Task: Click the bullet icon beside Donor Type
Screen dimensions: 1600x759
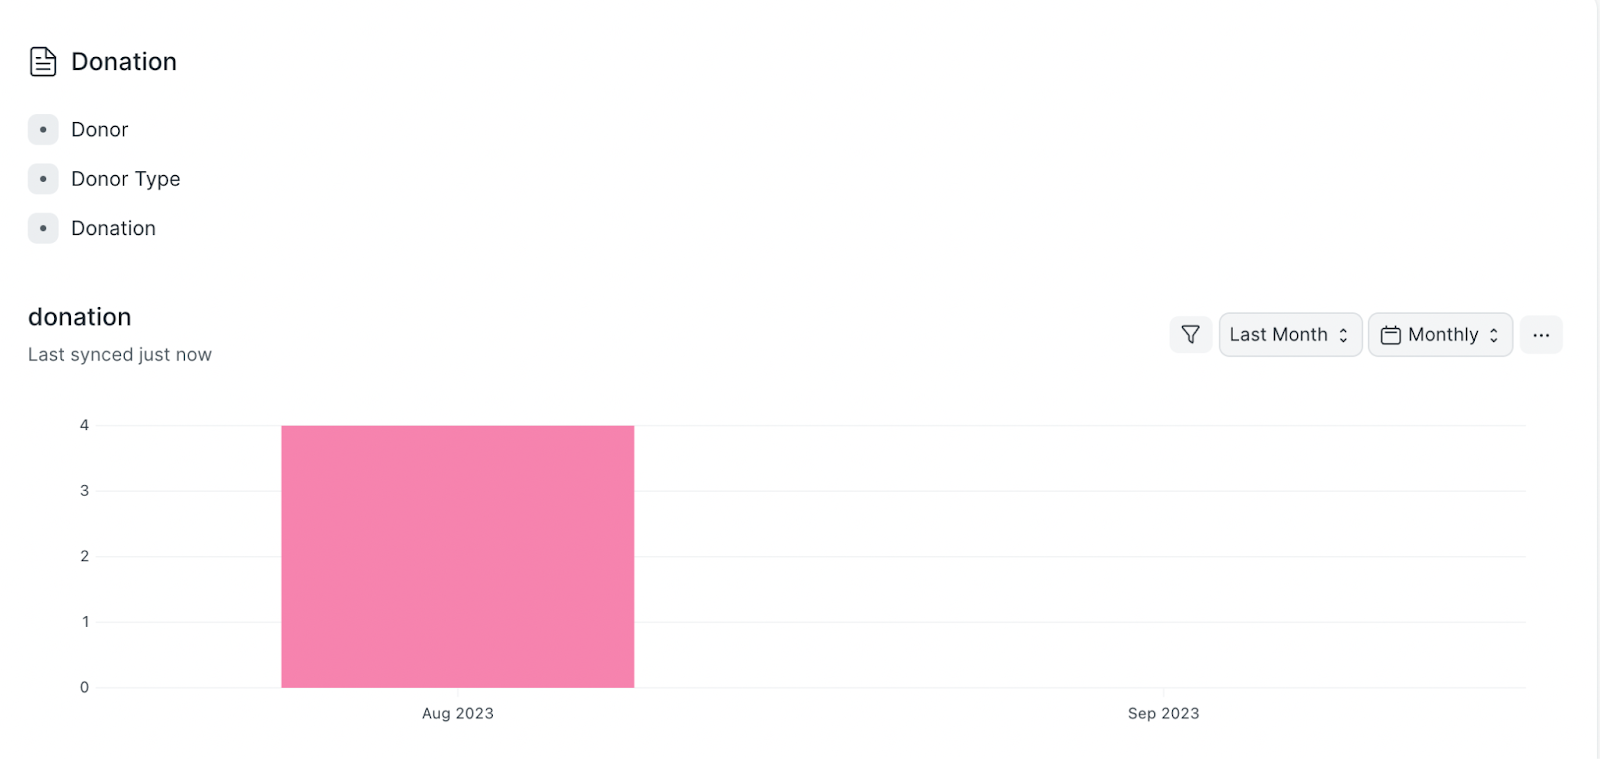Action: tap(43, 179)
